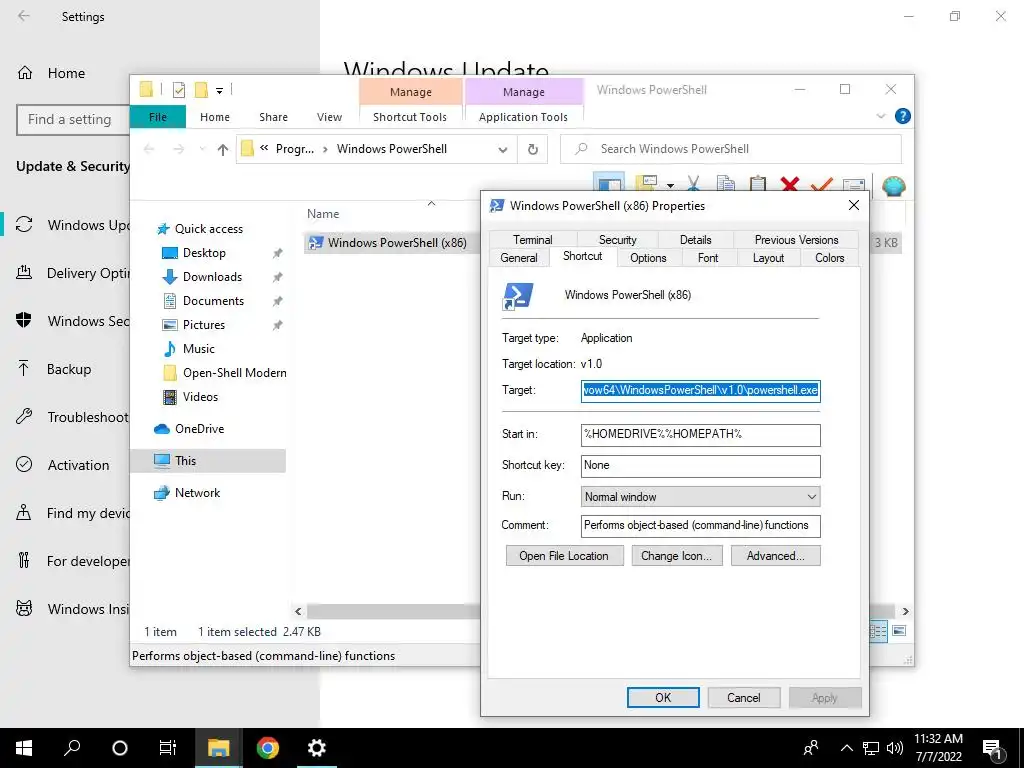
Task: Open the Colors tab
Action: 829,258
